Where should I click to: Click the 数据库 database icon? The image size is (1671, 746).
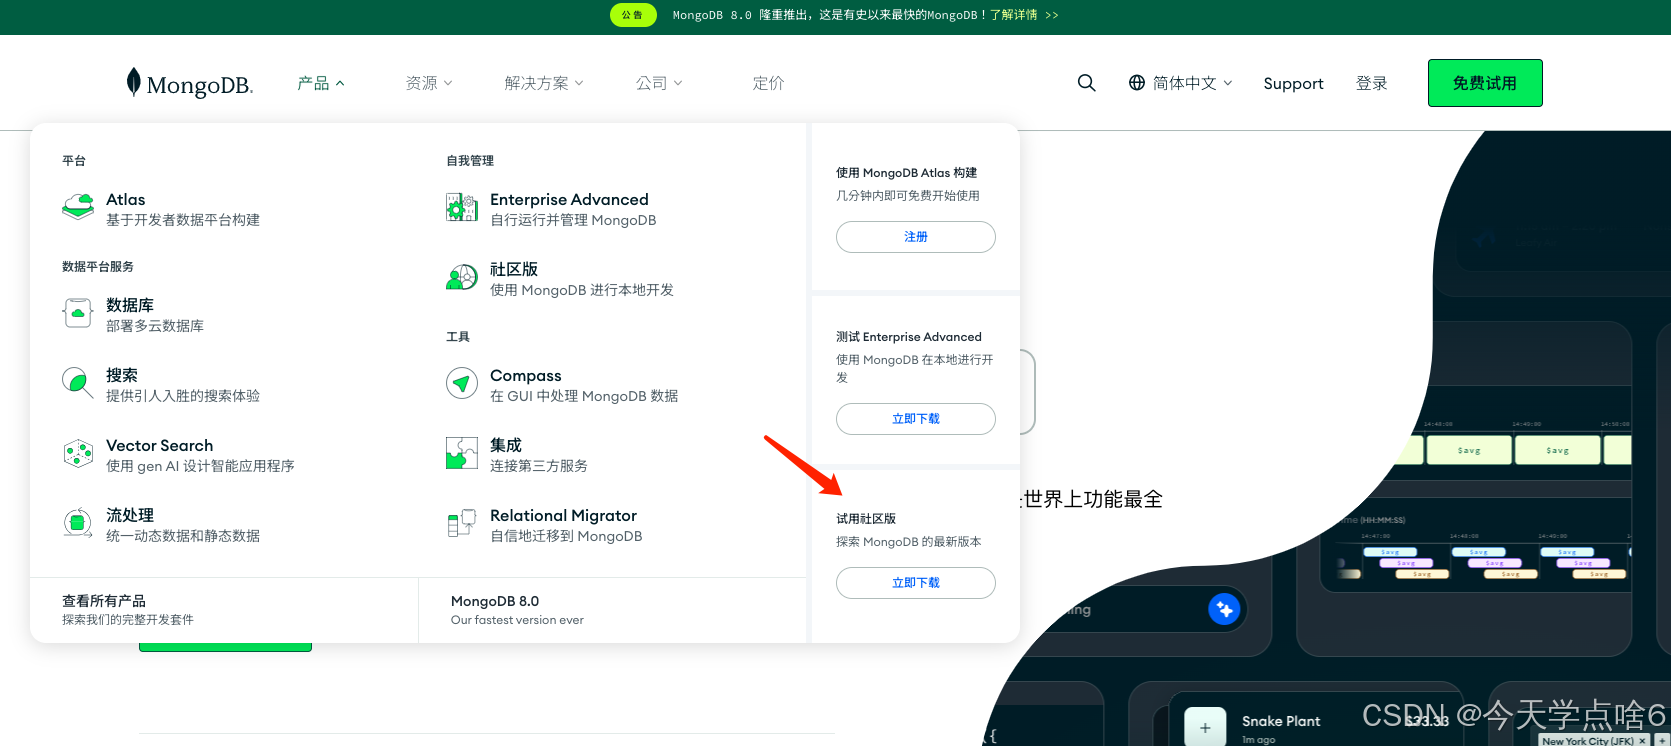coord(78,313)
